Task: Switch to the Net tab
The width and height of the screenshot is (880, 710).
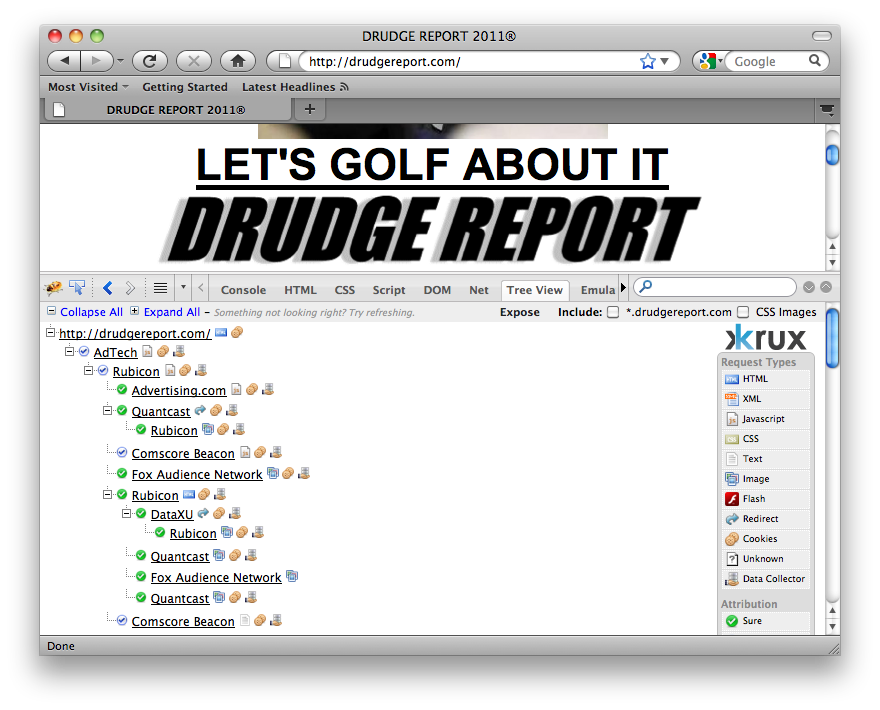Action: pyautogui.click(x=479, y=290)
